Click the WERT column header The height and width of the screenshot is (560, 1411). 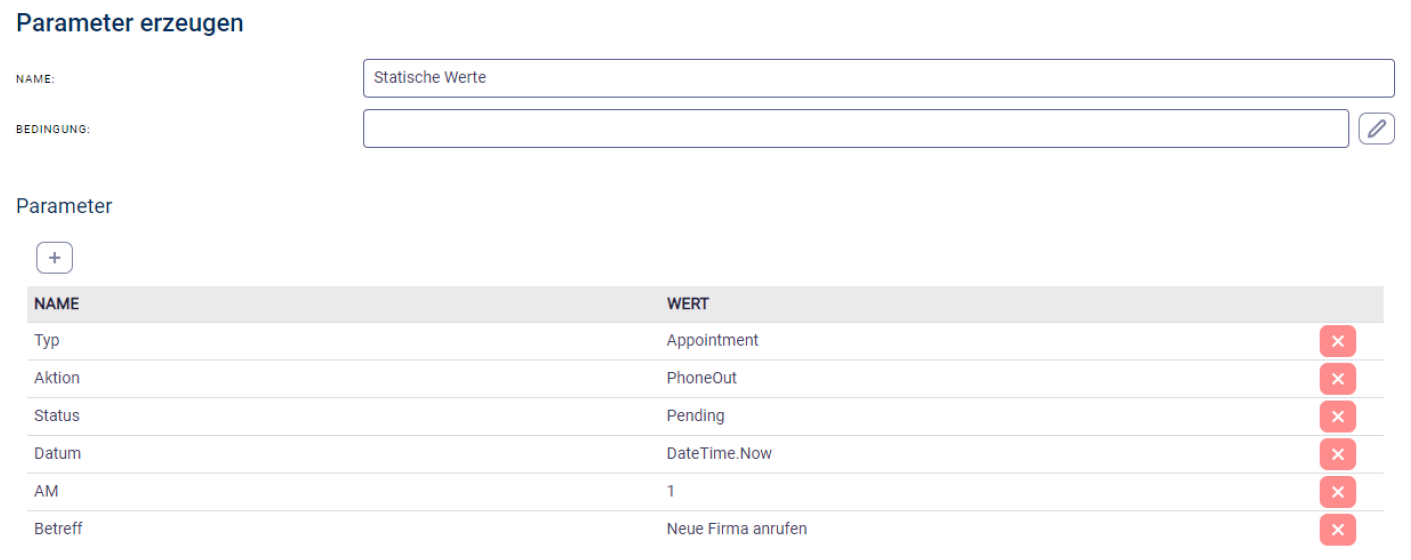pos(688,304)
